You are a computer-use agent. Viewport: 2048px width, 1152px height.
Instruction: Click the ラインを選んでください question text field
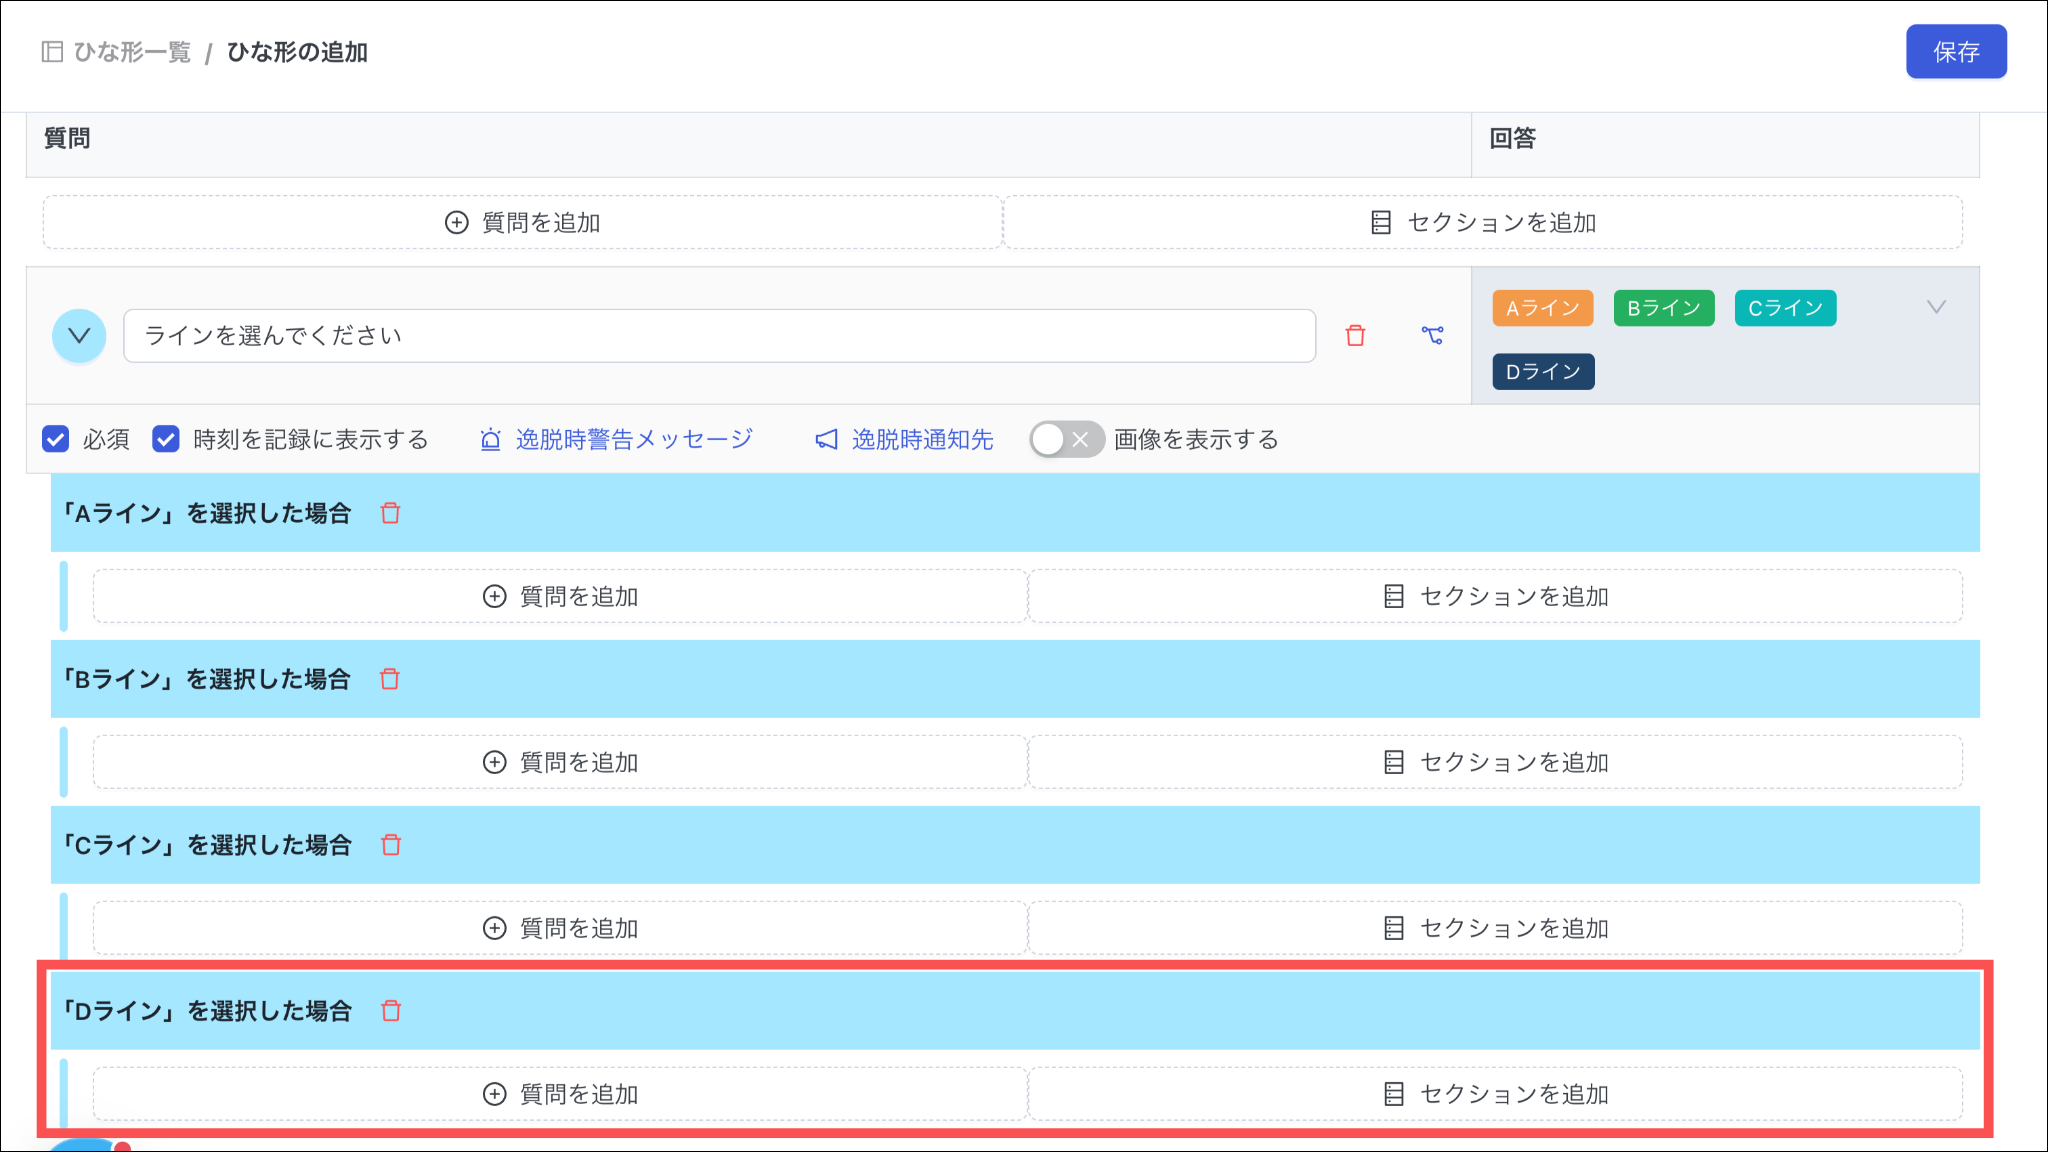[x=718, y=336]
